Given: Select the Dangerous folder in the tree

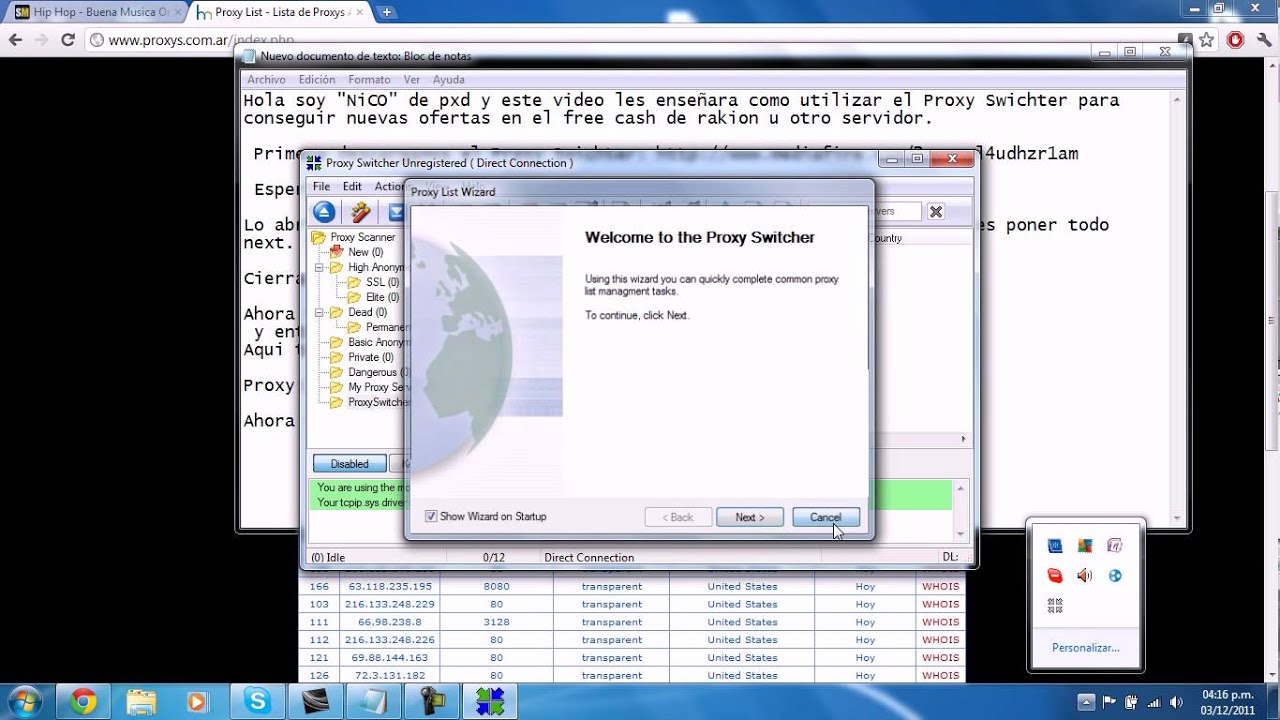Looking at the screenshot, I should (370, 372).
